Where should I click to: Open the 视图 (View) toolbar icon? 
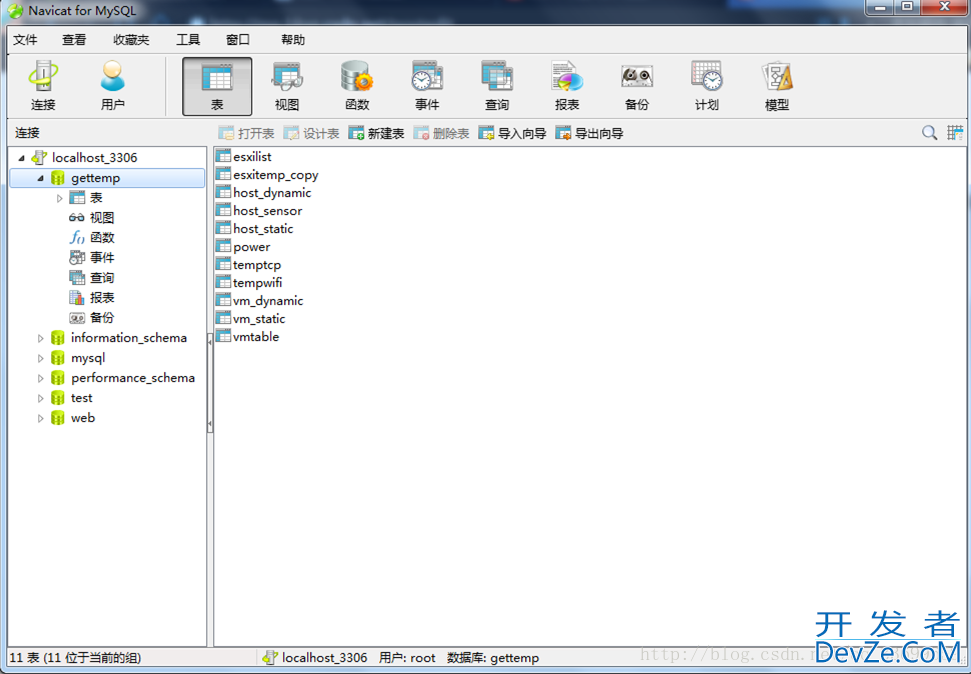click(287, 86)
